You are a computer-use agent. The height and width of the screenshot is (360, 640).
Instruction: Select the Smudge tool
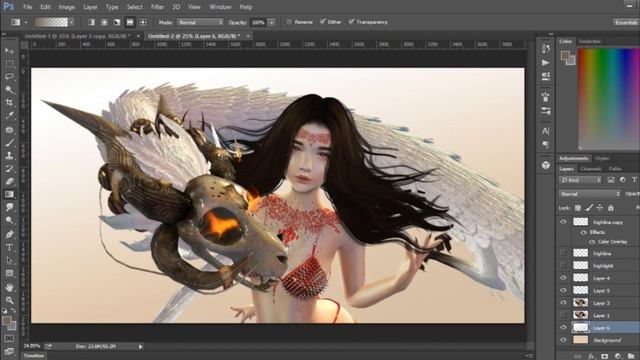coord(9,208)
